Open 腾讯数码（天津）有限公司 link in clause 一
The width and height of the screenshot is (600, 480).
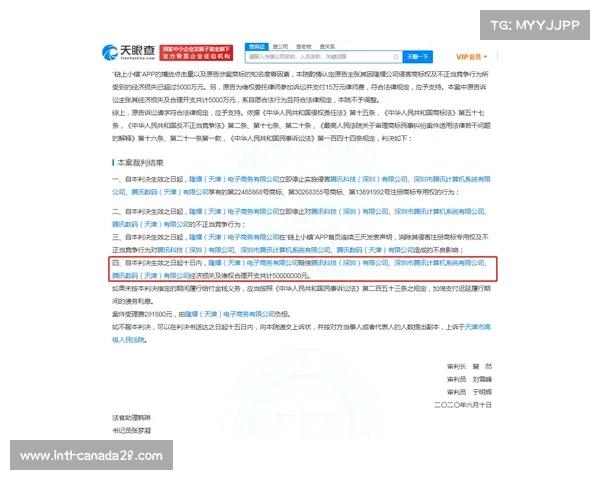(x=170, y=192)
